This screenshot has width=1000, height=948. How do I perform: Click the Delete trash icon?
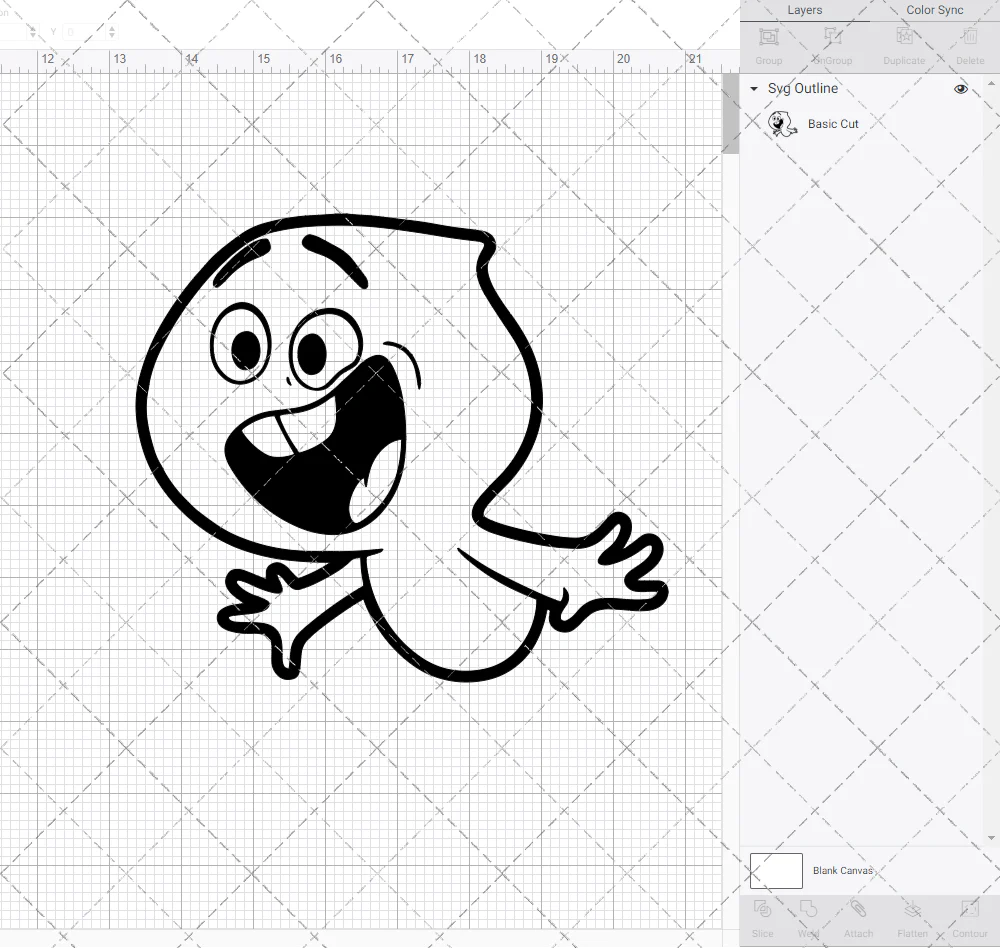[x=969, y=42]
